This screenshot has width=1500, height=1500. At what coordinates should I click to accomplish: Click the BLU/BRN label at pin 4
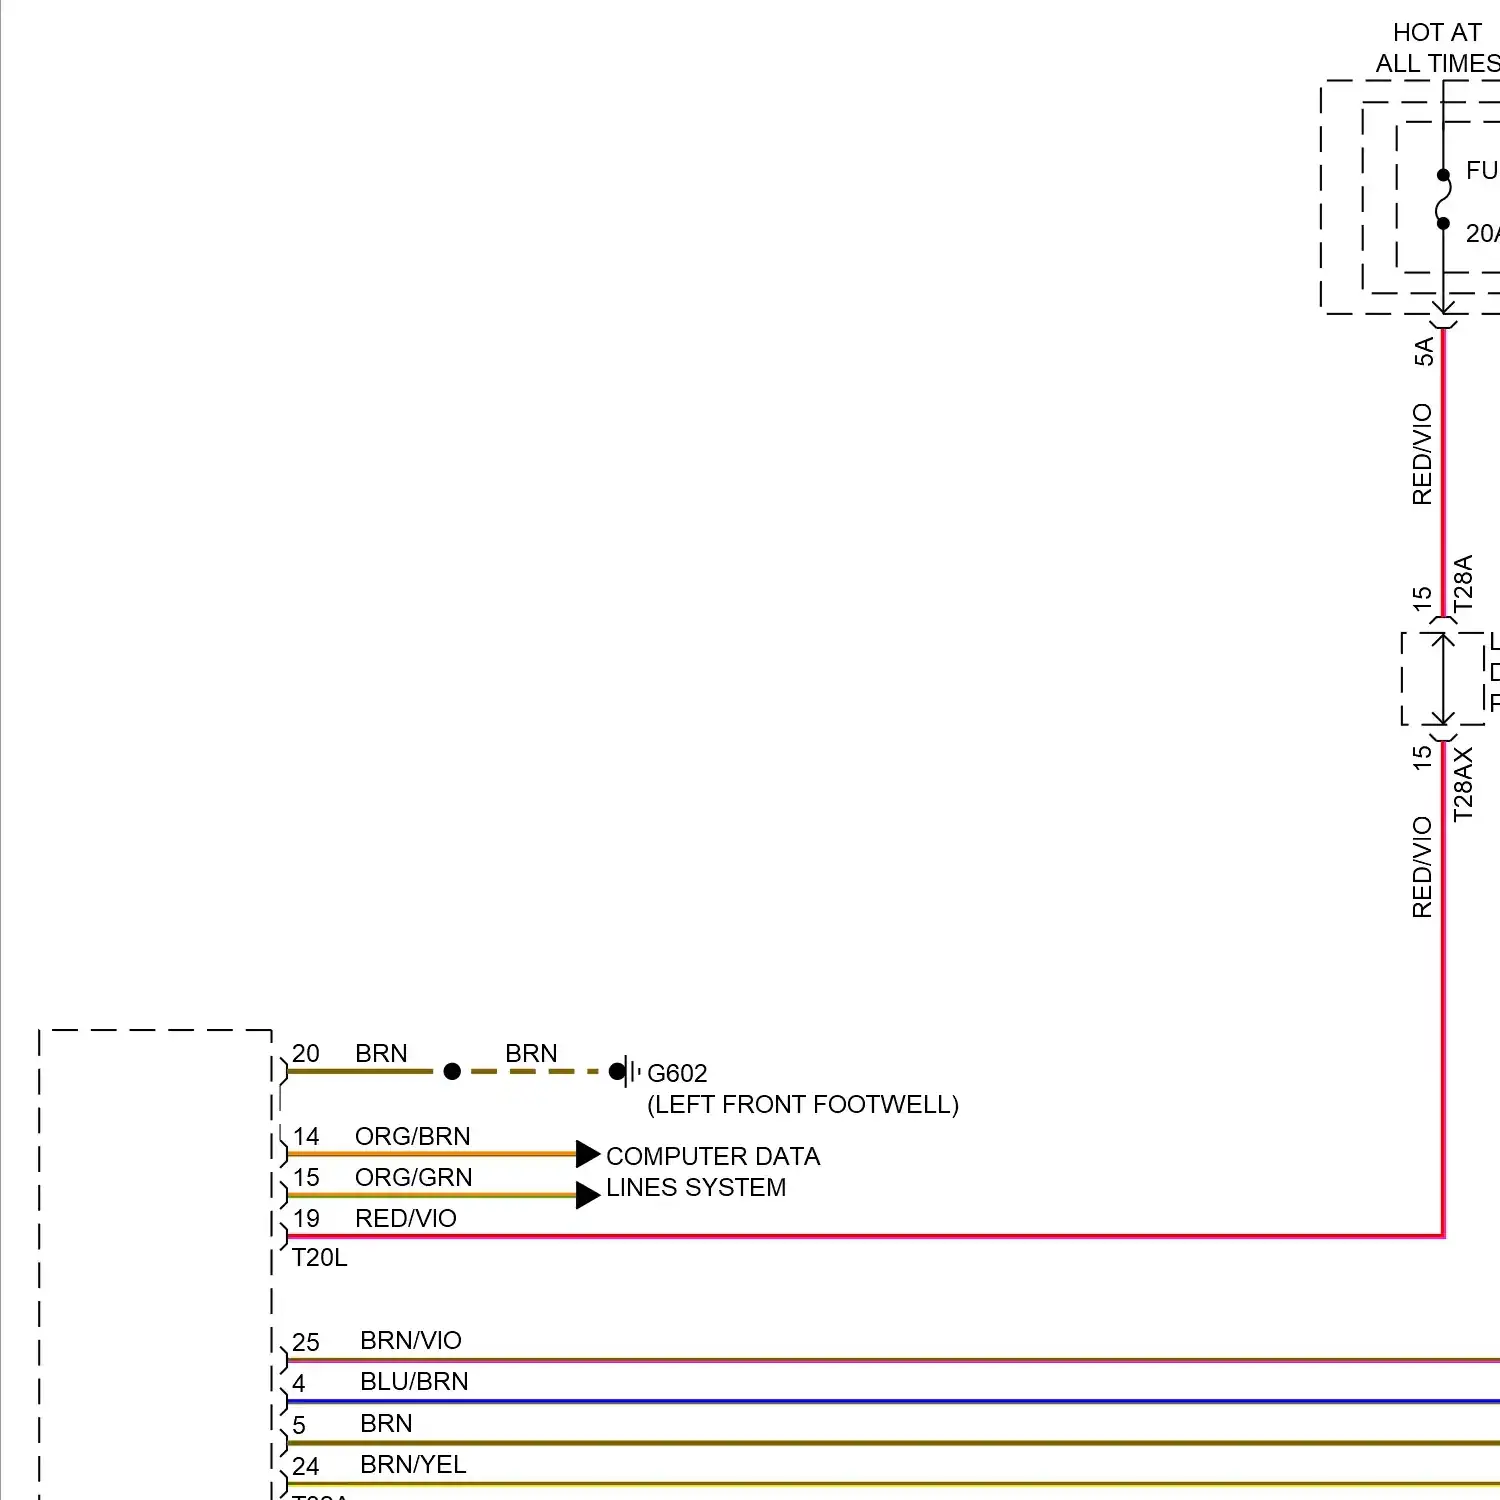414,1381
